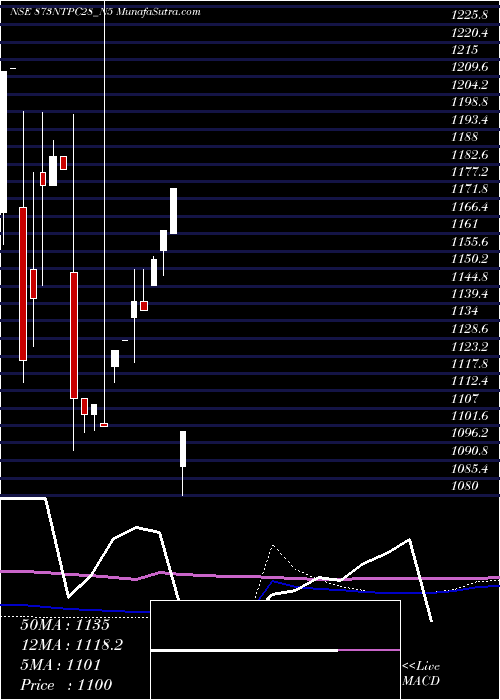Screen dimensions: 500x700
Task: Click the 1085.4 price axis label
Action: click(x=469, y=468)
